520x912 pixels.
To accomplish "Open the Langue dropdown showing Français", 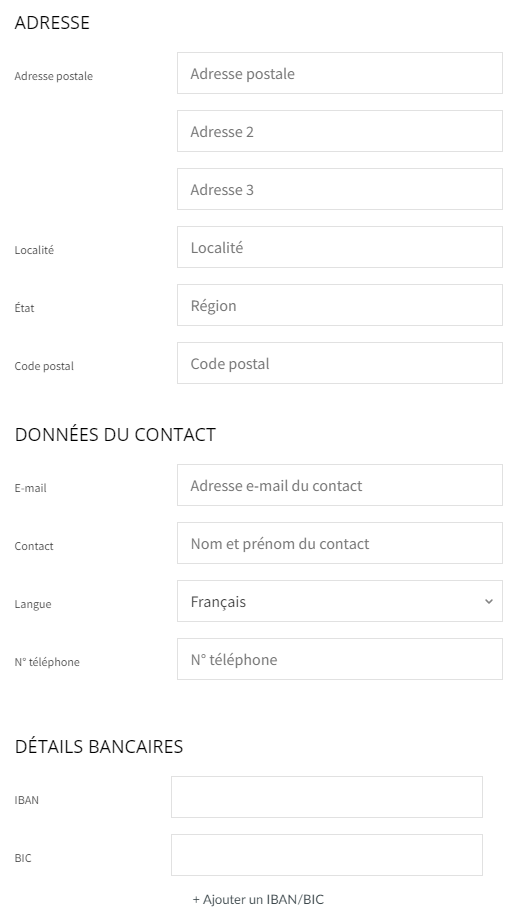I will point(340,601).
